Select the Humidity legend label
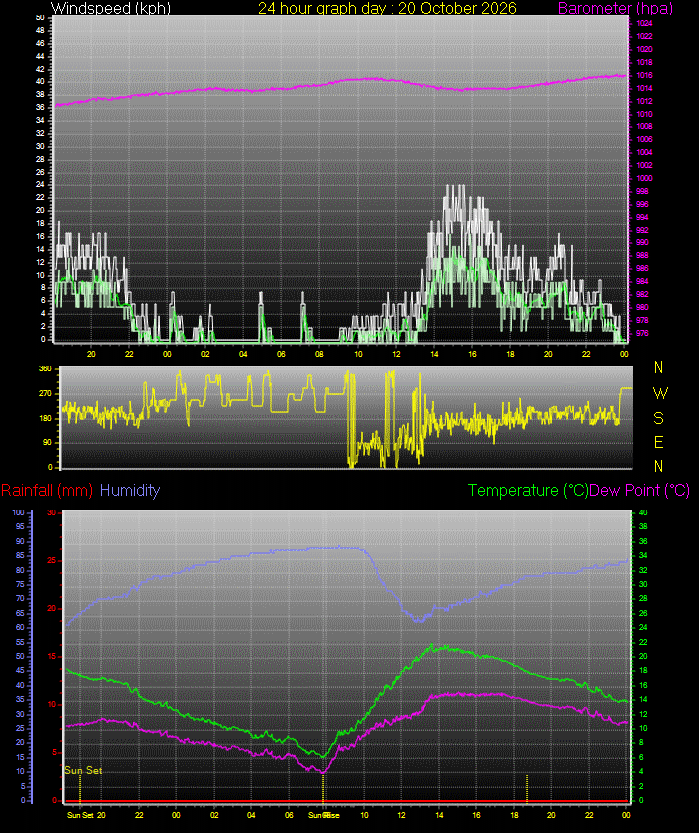The height and width of the screenshot is (833, 699). point(130,490)
